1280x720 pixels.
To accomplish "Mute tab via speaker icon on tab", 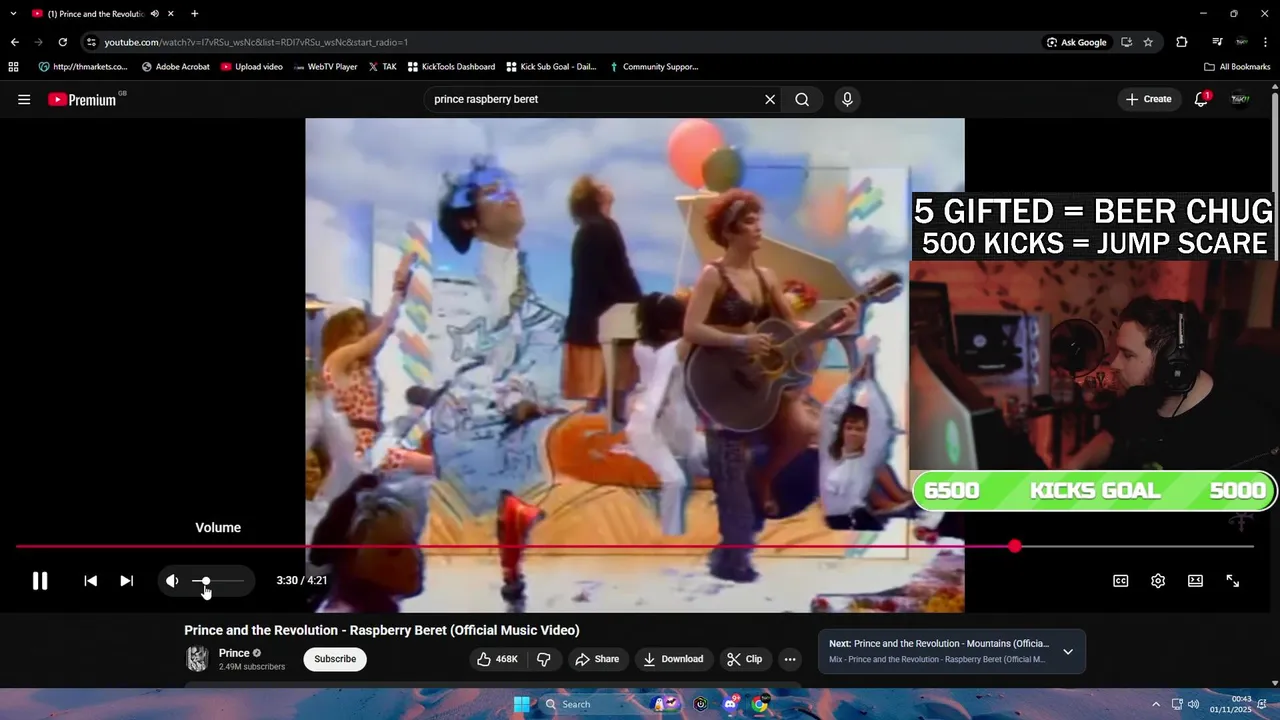I will click(x=154, y=14).
